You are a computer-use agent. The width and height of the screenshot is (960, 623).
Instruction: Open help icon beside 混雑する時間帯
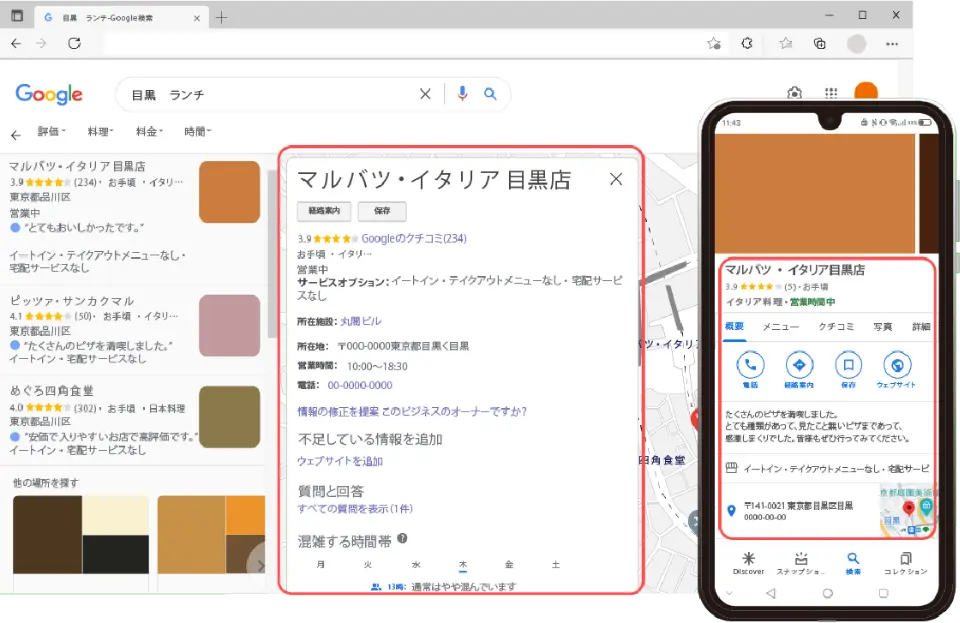(x=402, y=539)
